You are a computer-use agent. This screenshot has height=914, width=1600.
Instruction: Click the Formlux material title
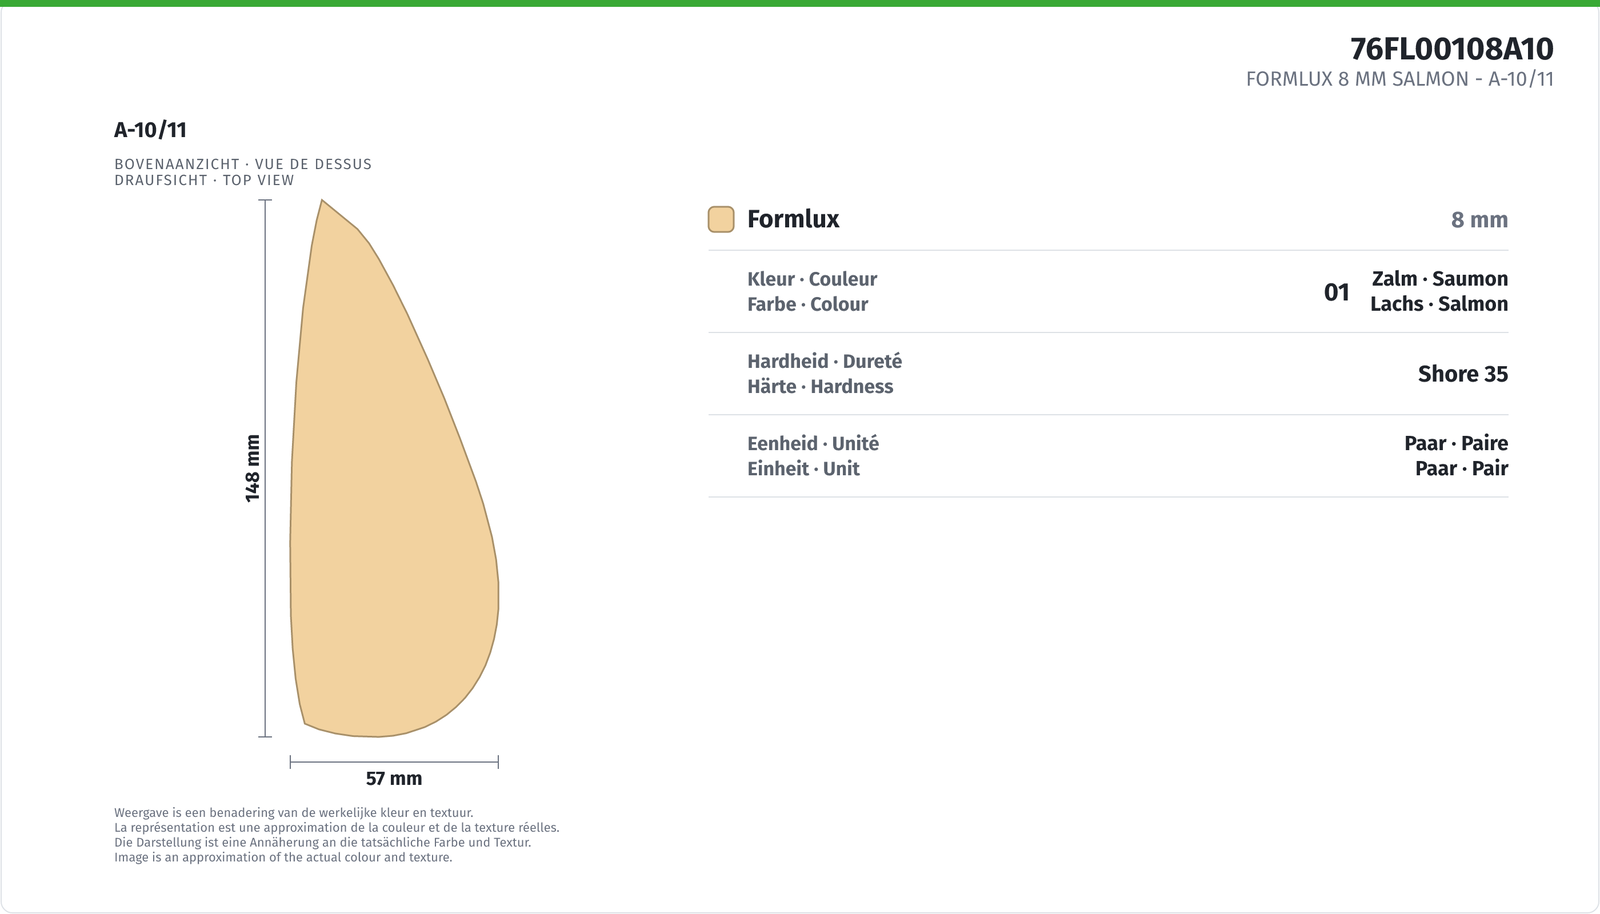pos(793,219)
